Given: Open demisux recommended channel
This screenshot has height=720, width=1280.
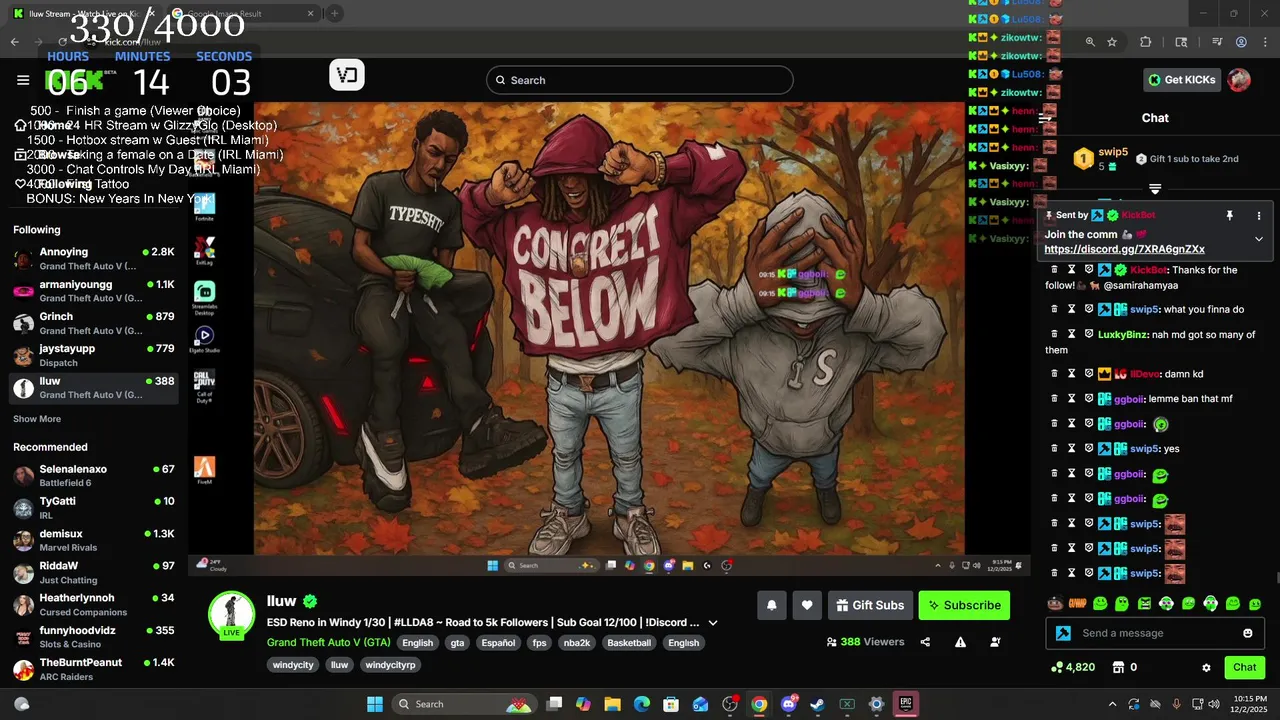Looking at the screenshot, I should pos(94,541).
